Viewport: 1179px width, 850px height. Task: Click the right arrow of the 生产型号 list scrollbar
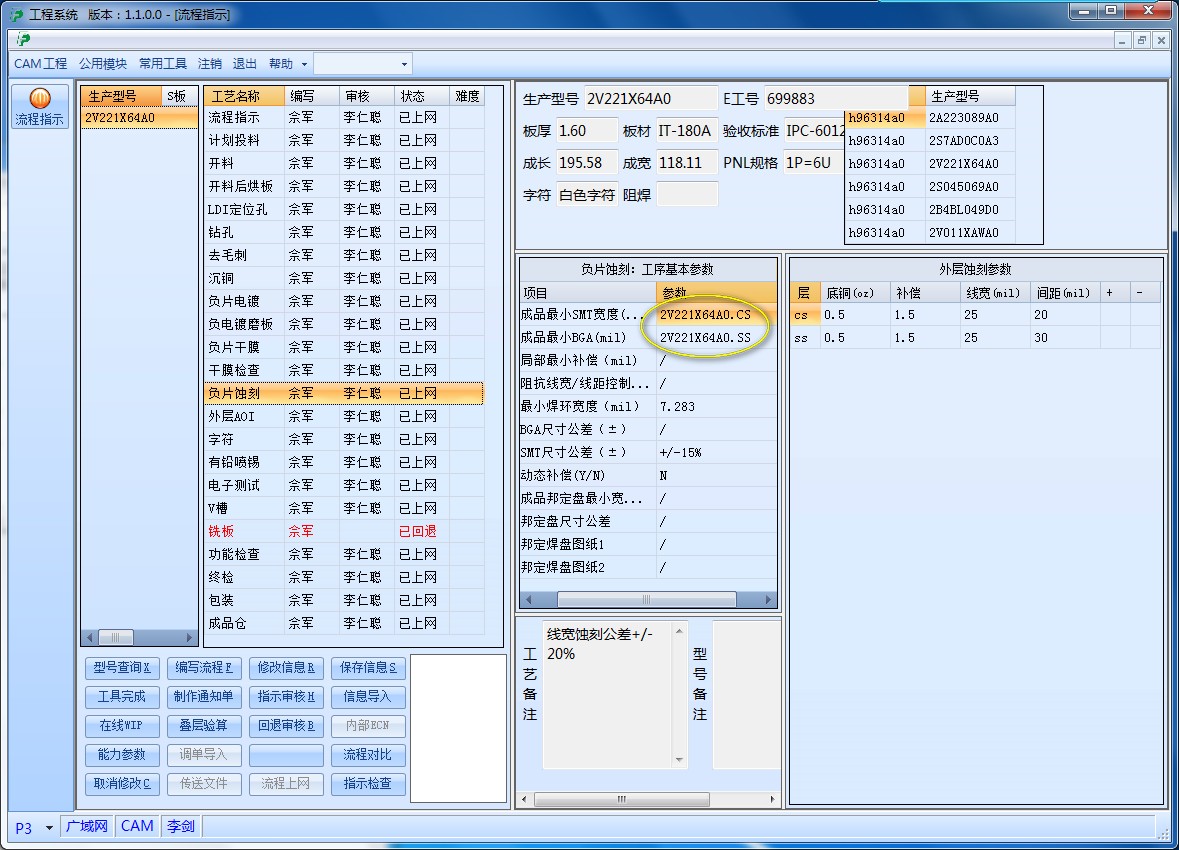click(x=189, y=638)
